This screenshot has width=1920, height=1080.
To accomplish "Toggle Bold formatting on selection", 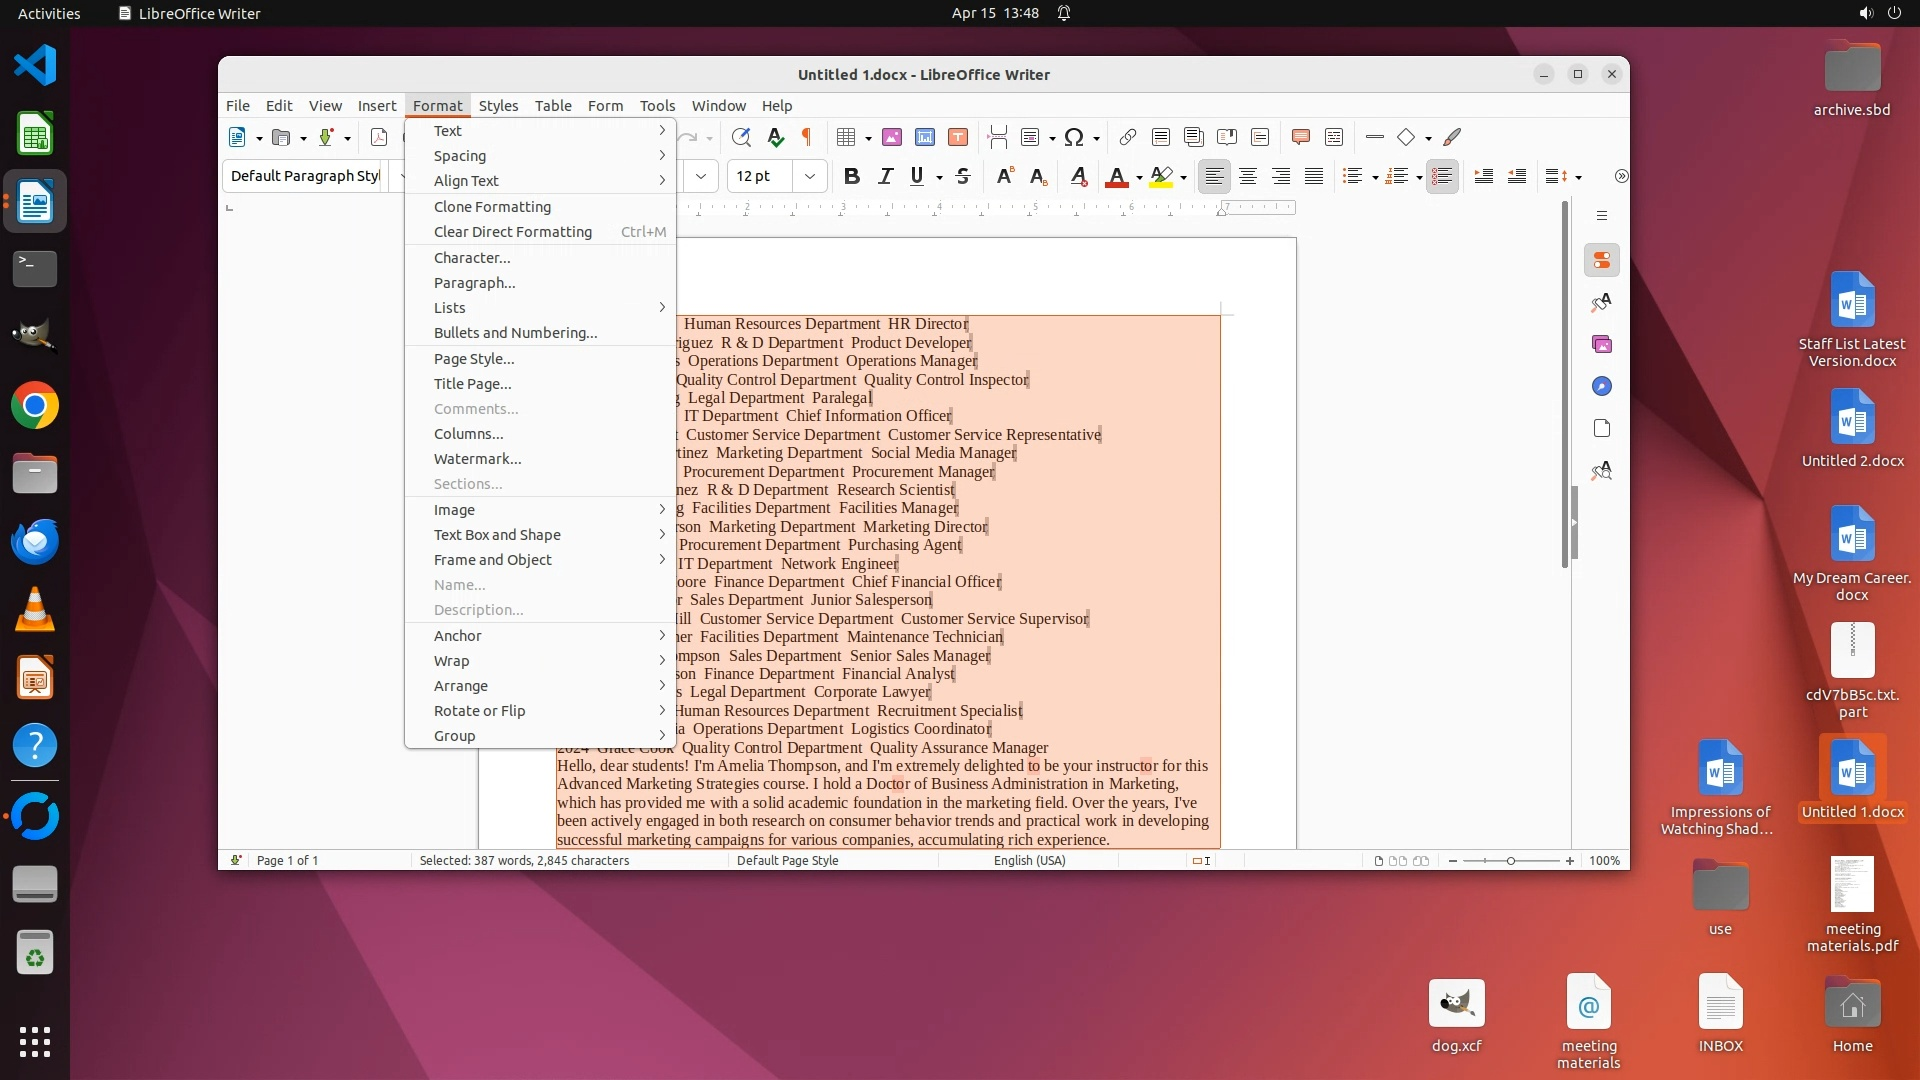I will 852,177.
